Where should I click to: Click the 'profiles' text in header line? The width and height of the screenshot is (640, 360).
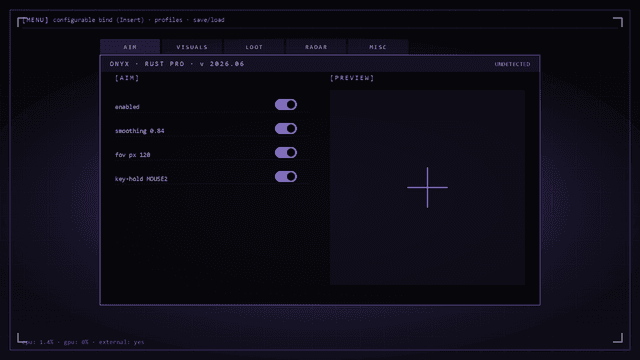click(x=168, y=20)
